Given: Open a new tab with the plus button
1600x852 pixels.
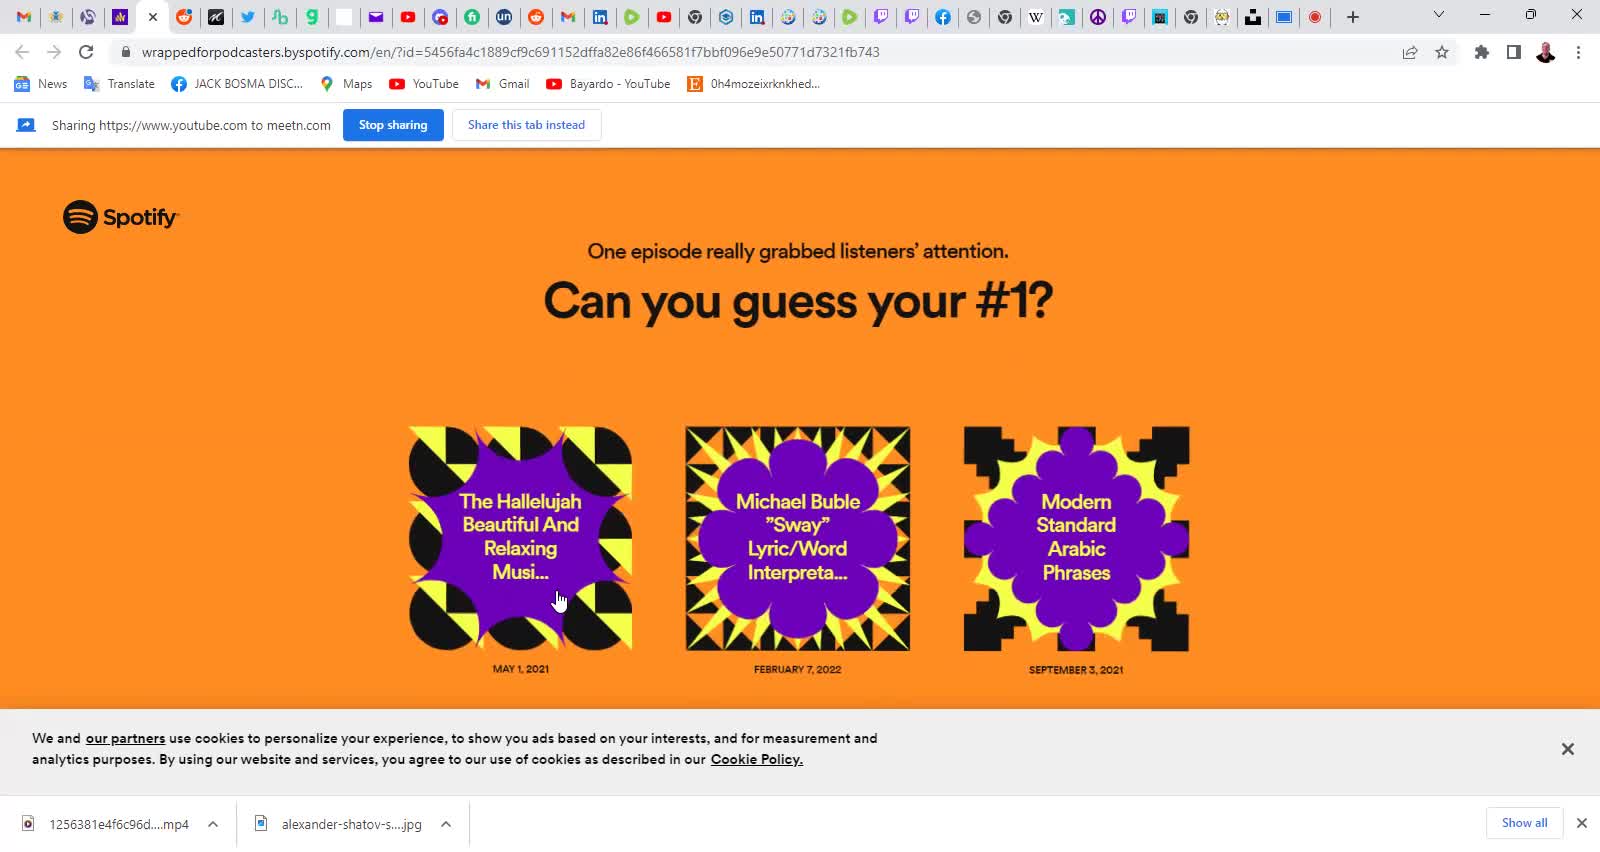Looking at the screenshot, I should point(1353,17).
